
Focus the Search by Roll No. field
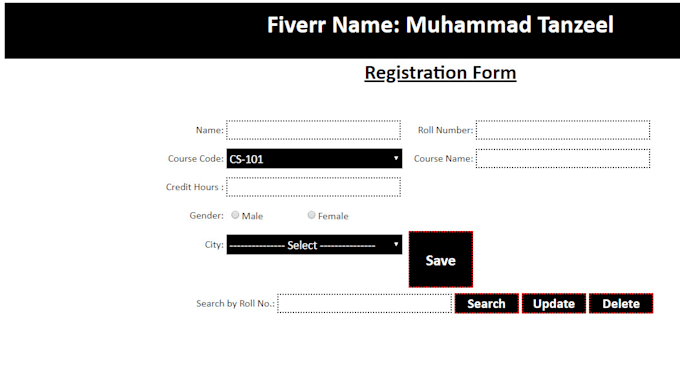[x=364, y=304]
